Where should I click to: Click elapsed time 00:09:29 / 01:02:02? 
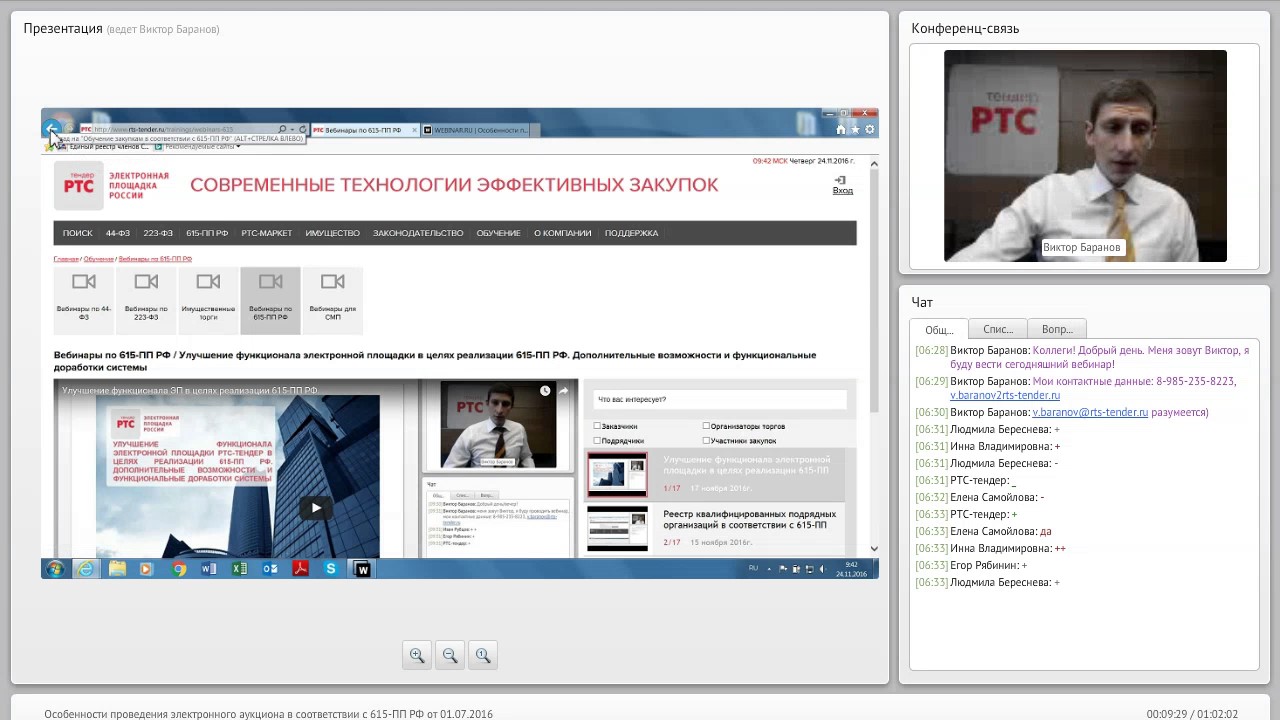[x=1192, y=714]
